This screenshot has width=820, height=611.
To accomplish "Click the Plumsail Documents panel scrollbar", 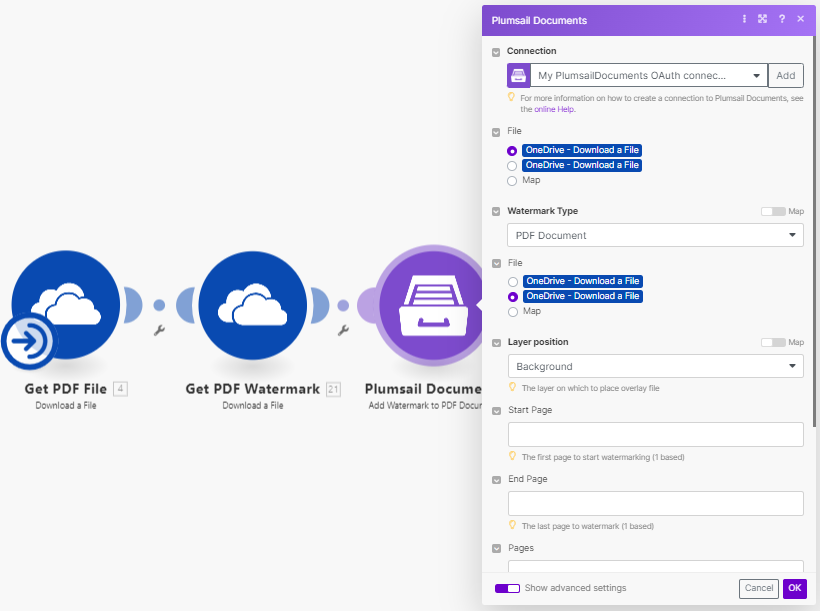I will point(815,230).
